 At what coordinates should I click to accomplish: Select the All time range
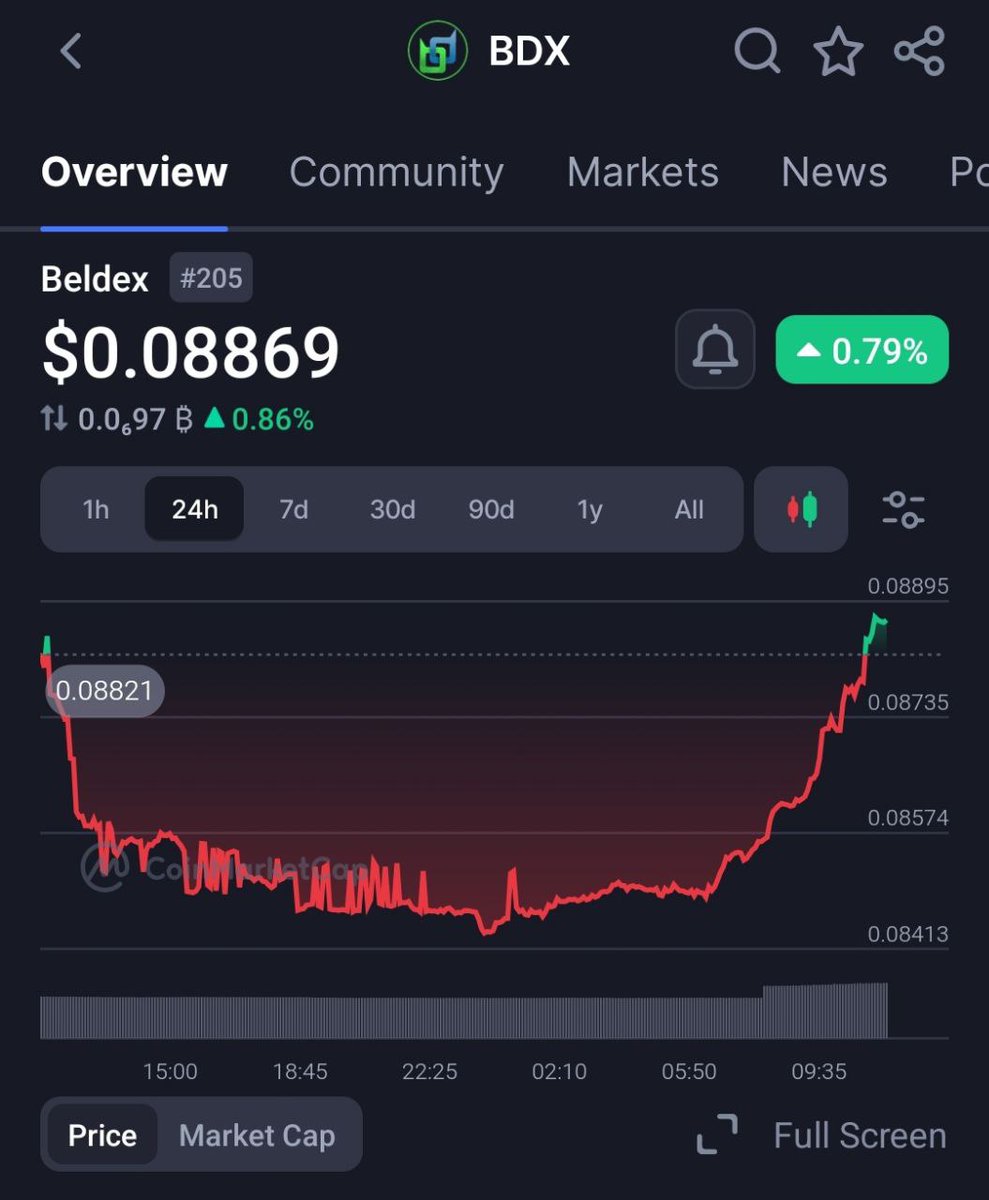tap(689, 509)
